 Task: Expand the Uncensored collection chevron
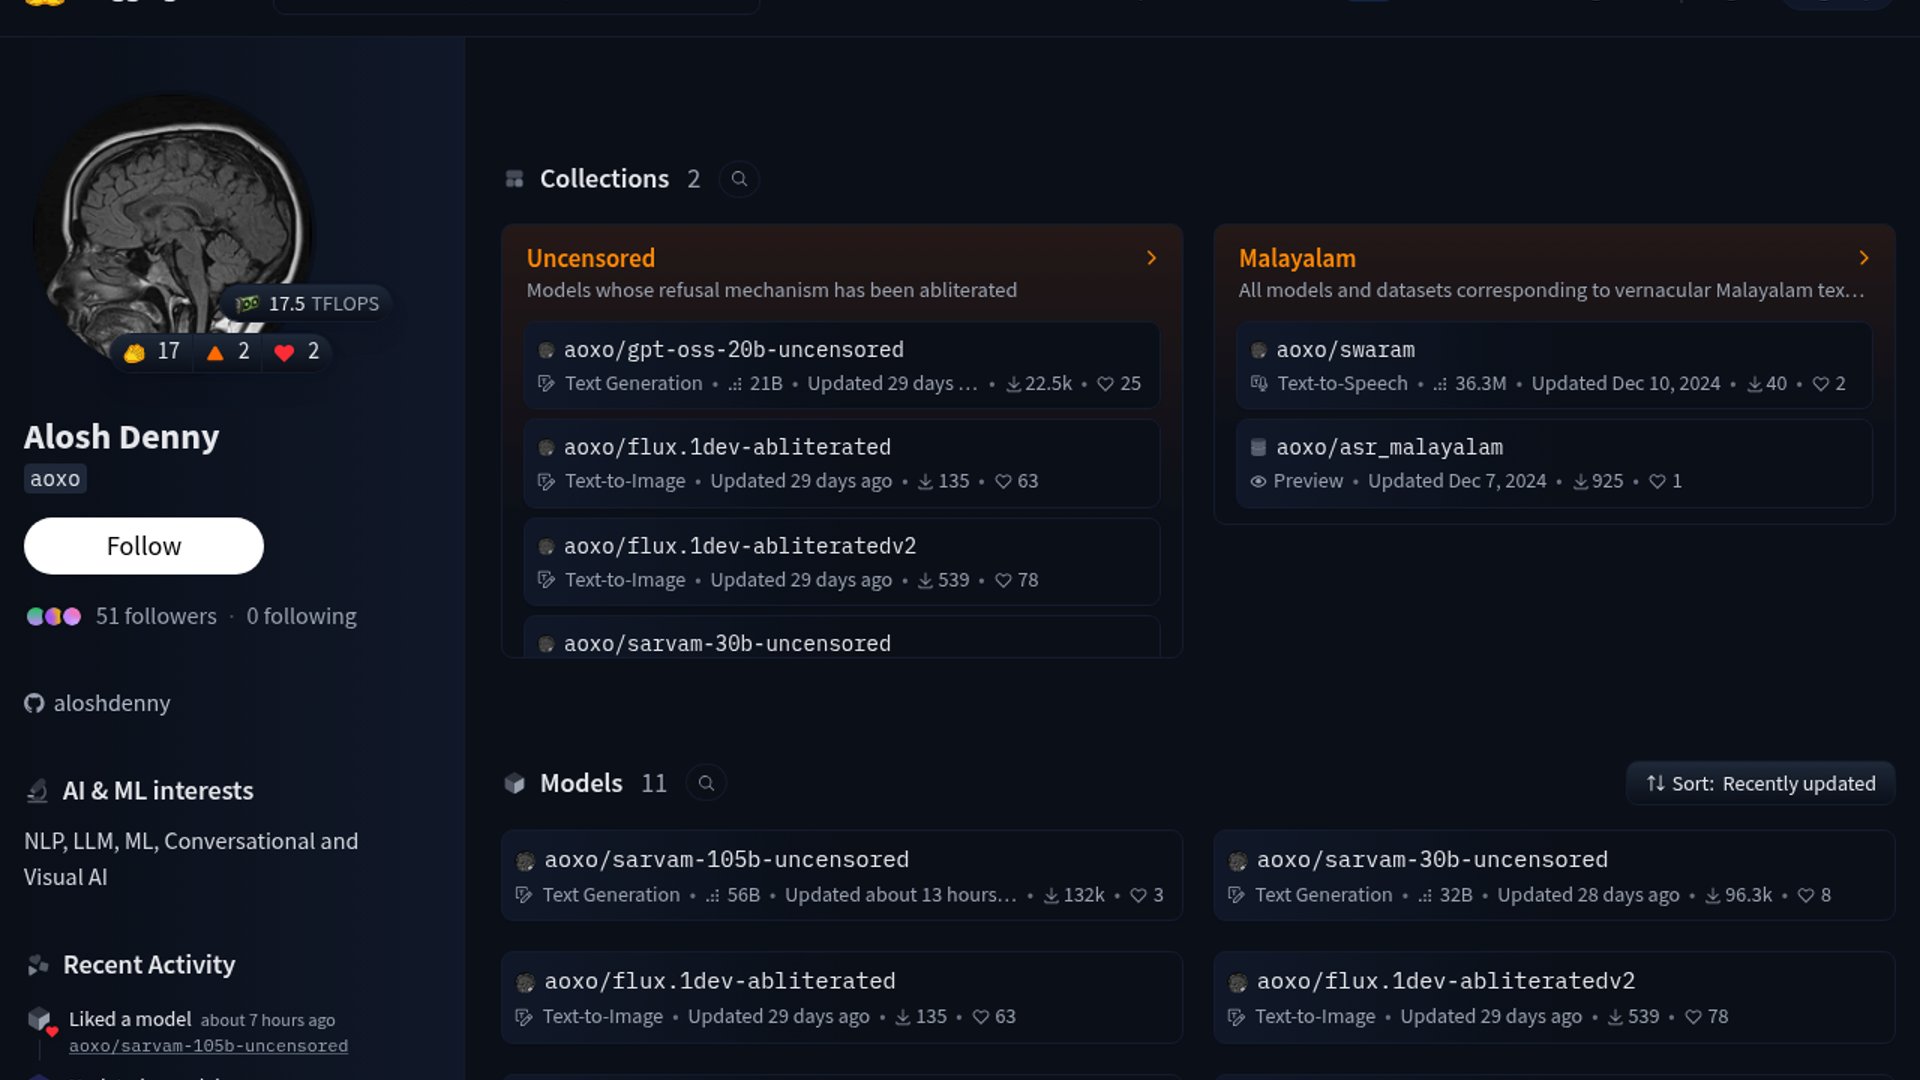[1151, 258]
